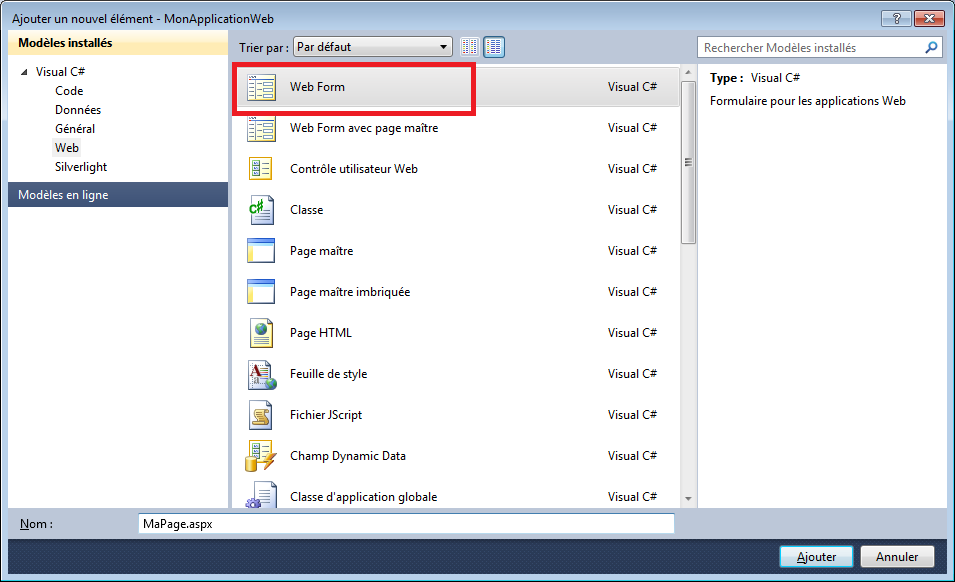Screen dimensions: 955x582
Task: Pick the Champ Dynamic Data icon
Action: pos(261,456)
